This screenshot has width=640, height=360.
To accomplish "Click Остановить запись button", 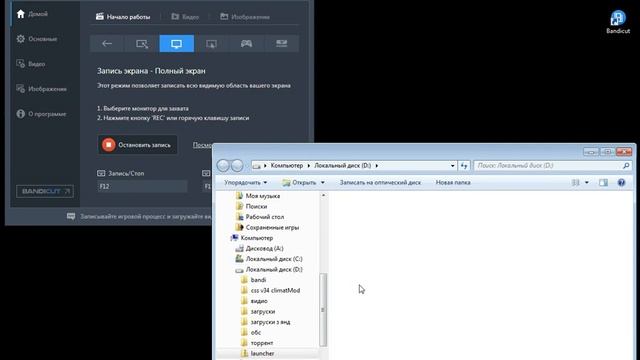I will click(x=138, y=145).
